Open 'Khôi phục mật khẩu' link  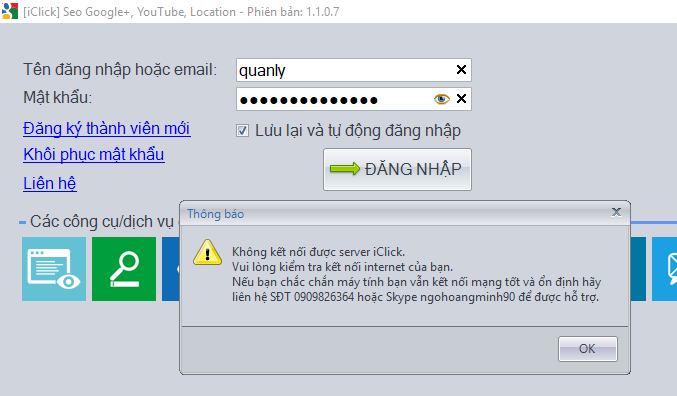[x=94, y=155]
